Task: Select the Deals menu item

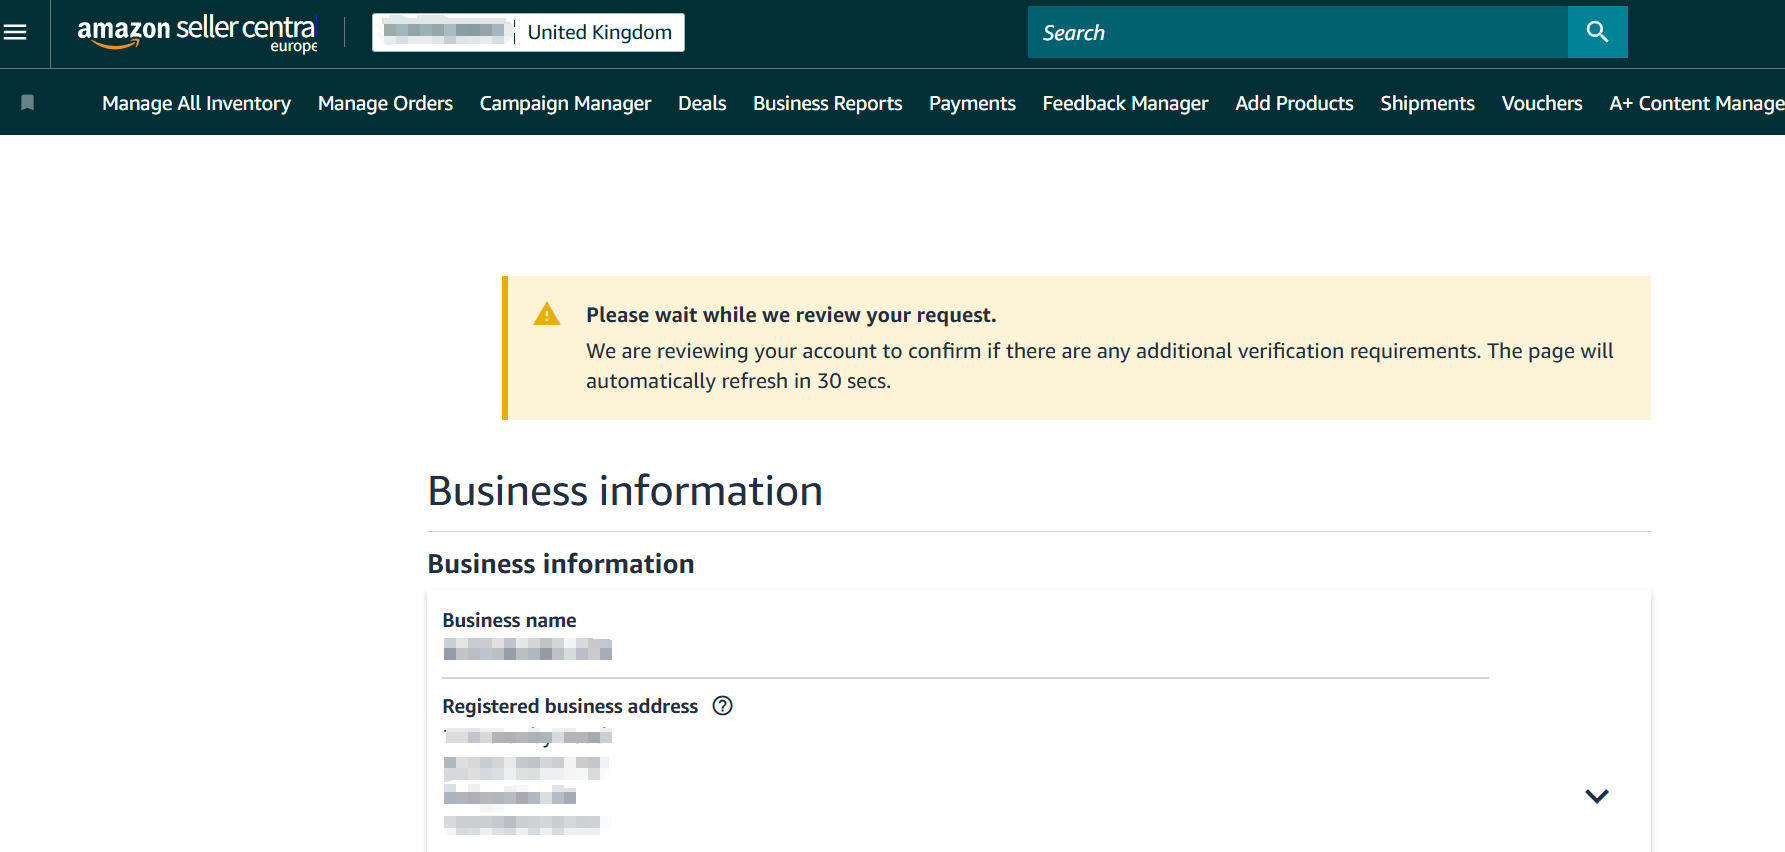Action: point(702,103)
